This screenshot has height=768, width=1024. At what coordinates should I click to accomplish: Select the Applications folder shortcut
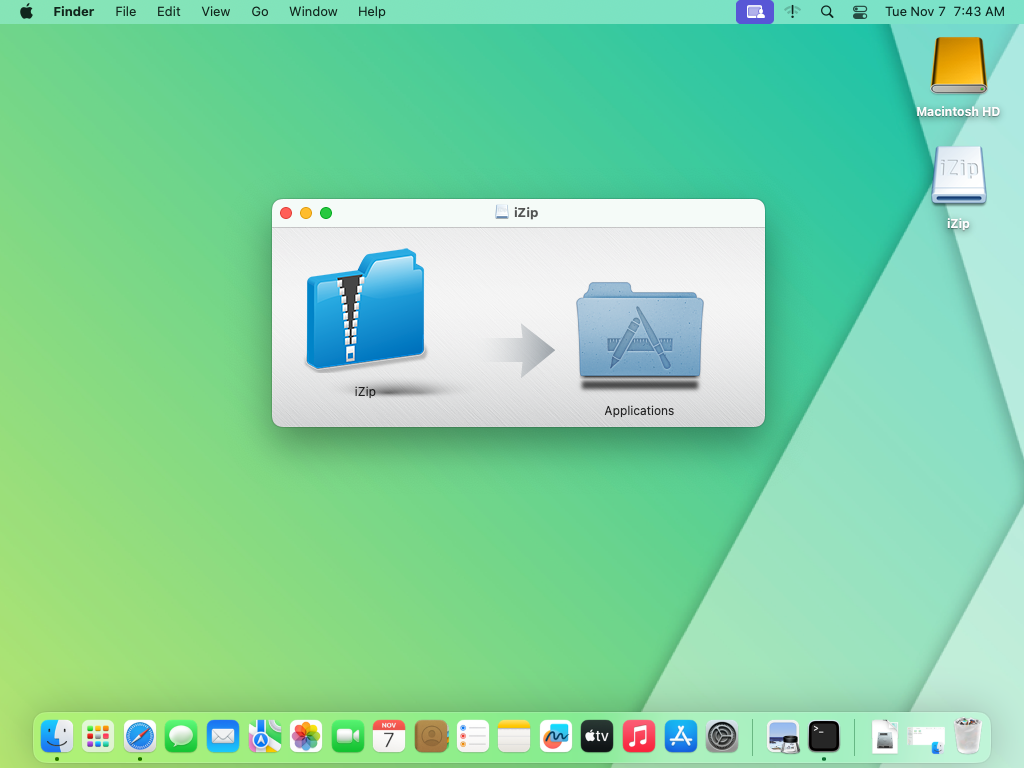tap(639, 331)
